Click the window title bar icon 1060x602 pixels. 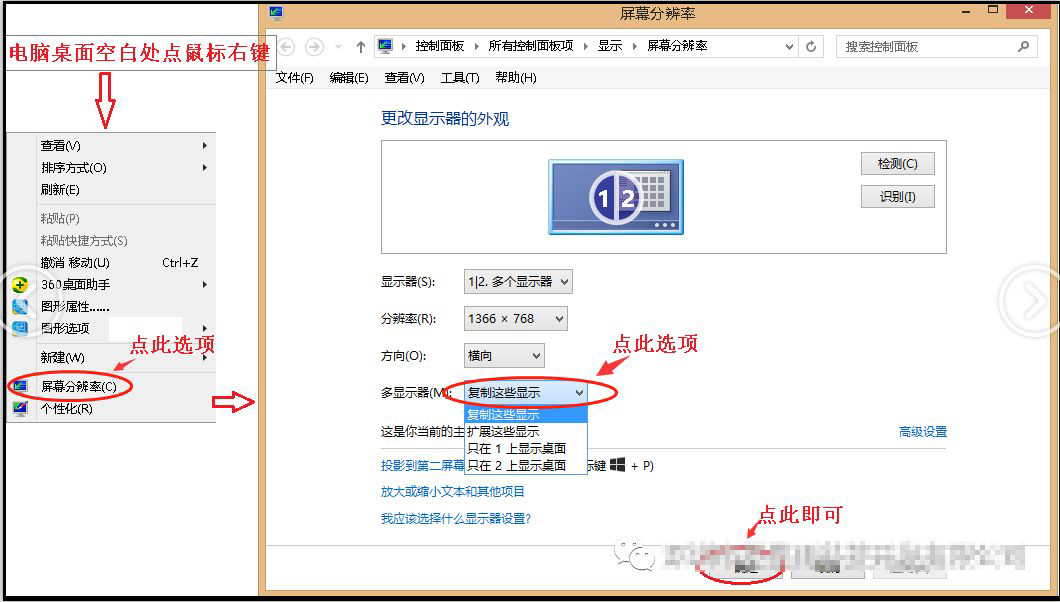(x=276, y=13)
